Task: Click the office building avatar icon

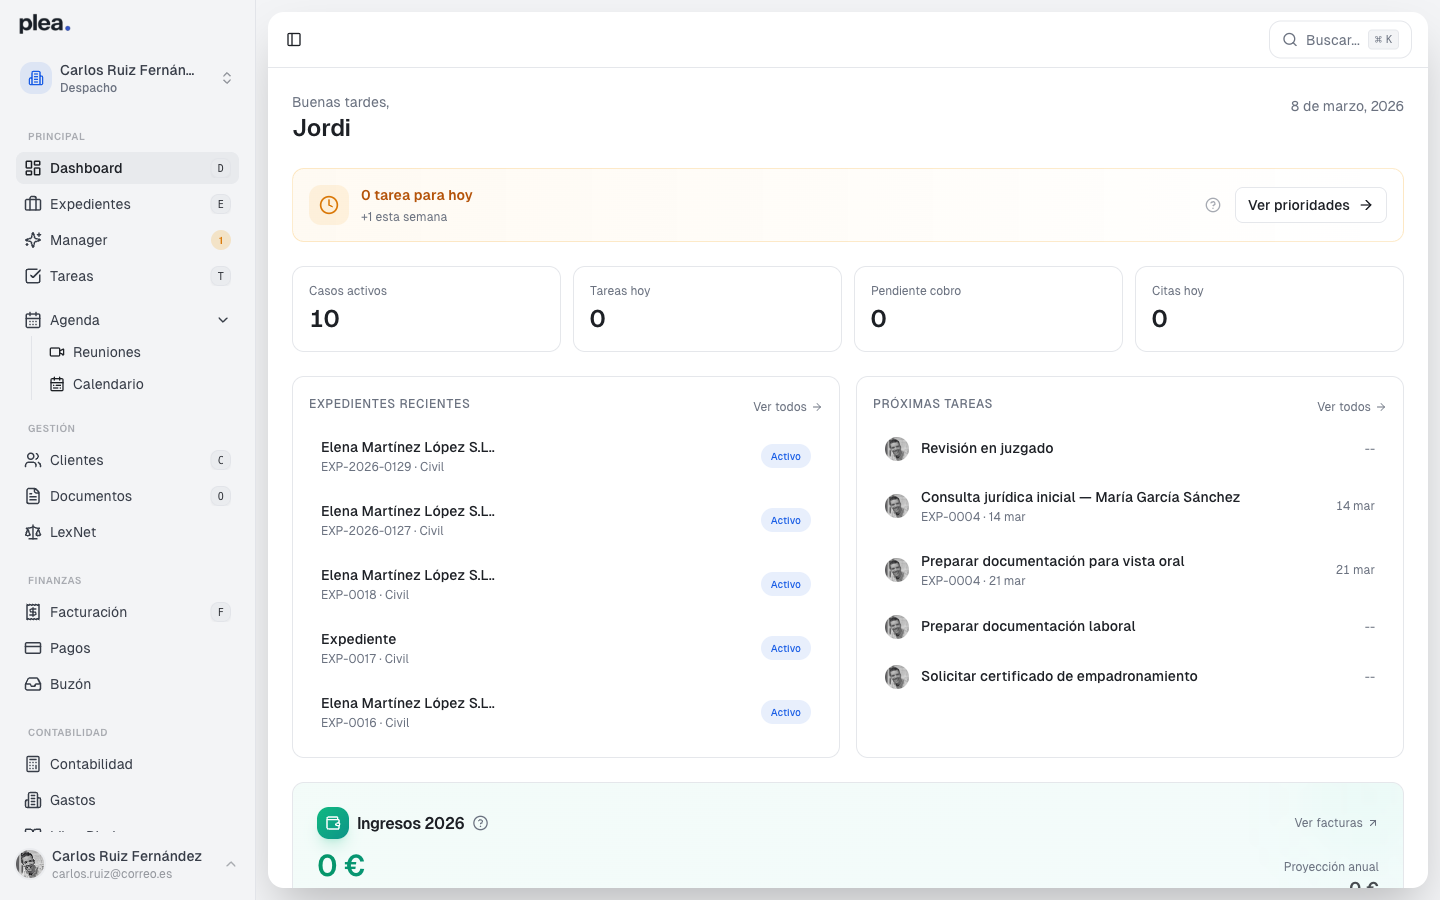Action: [36, 78]
